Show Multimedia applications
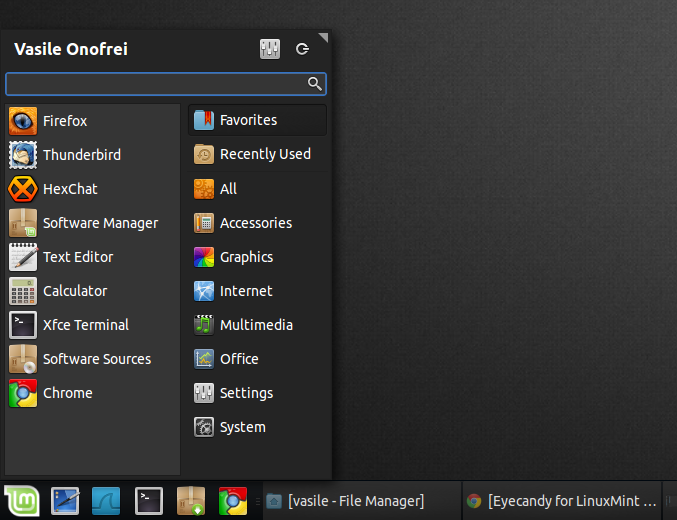Image resolution: width=677 pixels, height=520 pixels. (x=257, y=325)
